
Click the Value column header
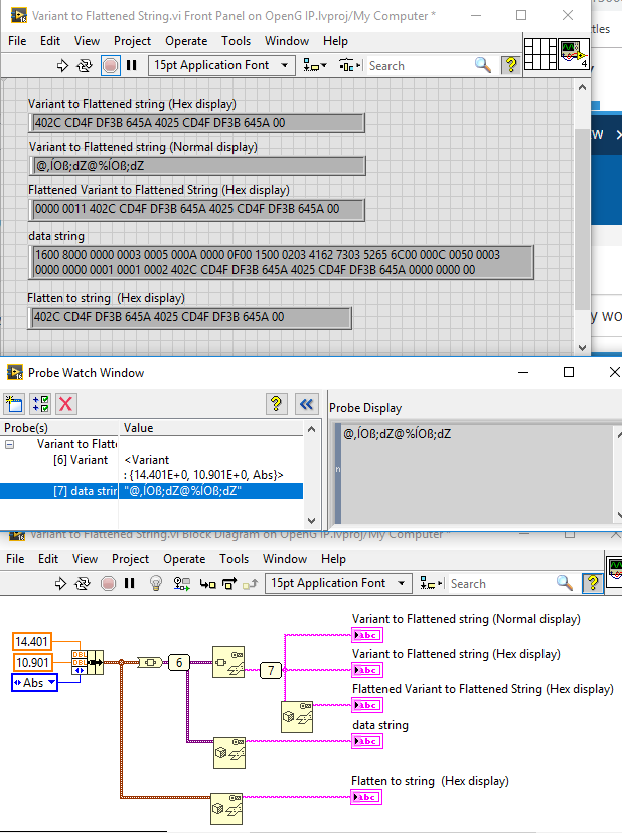point(211,428)
